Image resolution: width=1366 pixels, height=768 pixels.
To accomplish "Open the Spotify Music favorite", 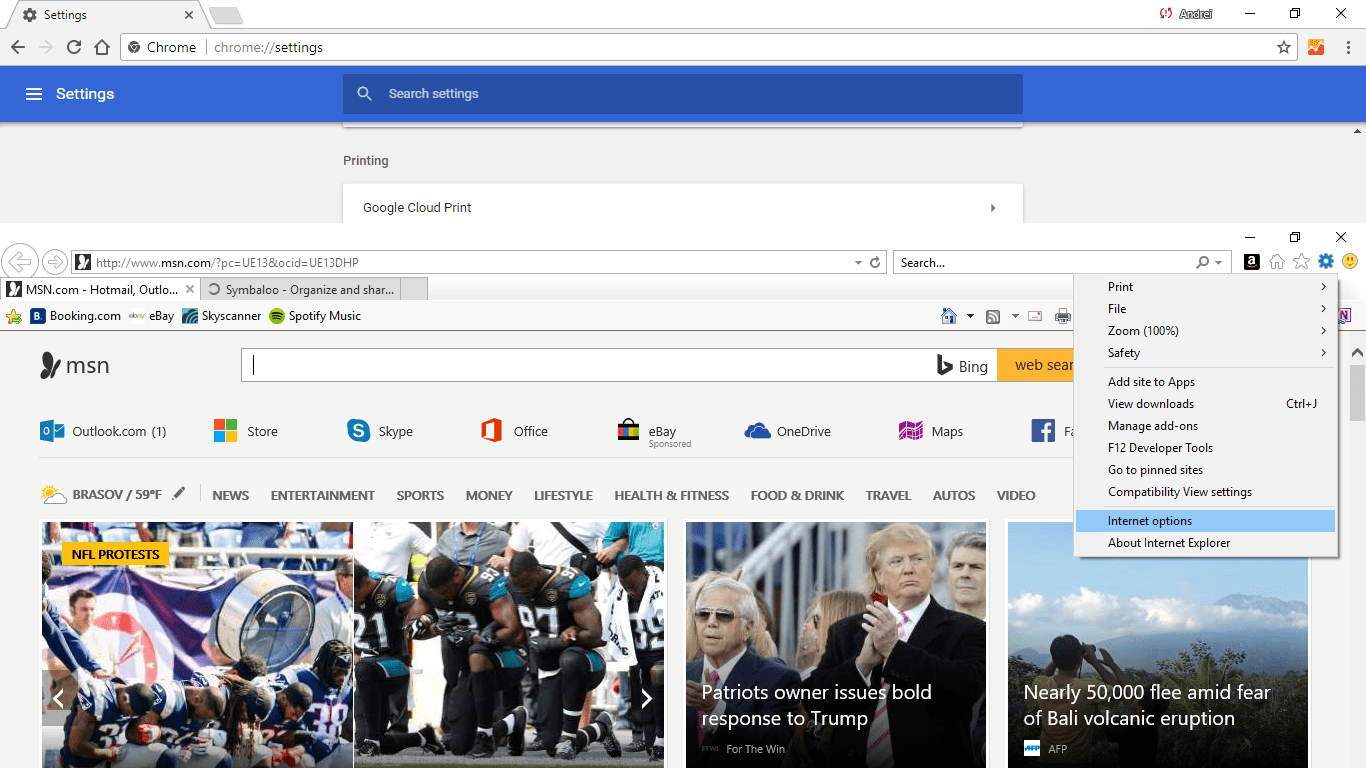I will pos(315,316).
